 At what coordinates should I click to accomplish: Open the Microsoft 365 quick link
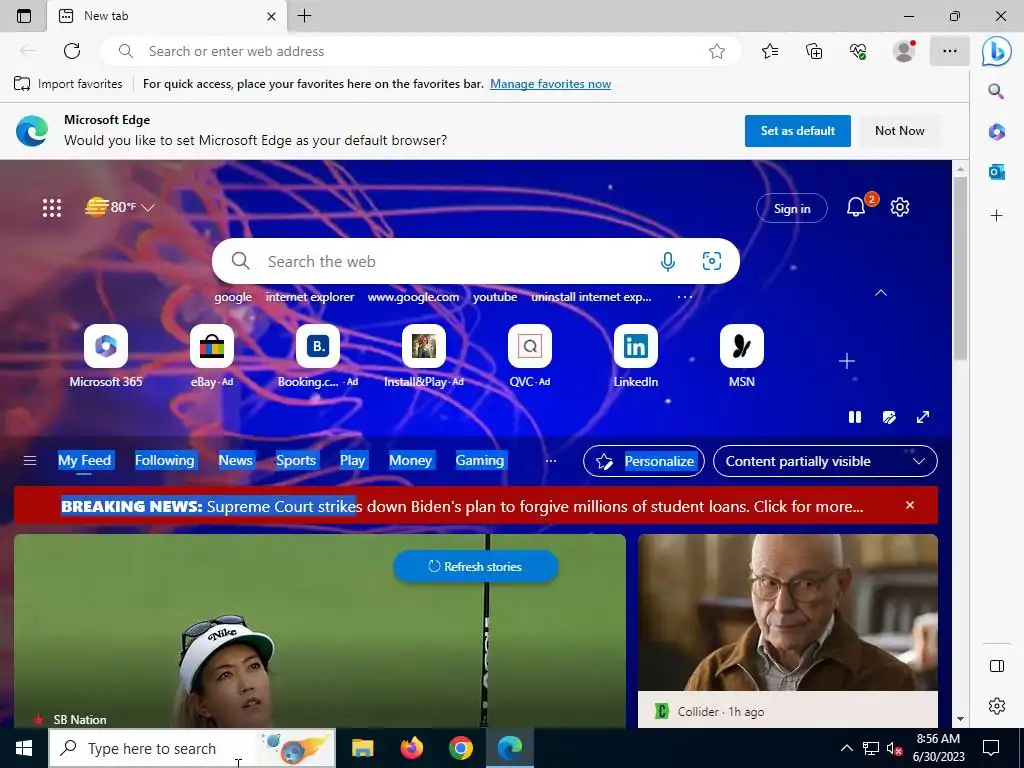pos(106,357)
